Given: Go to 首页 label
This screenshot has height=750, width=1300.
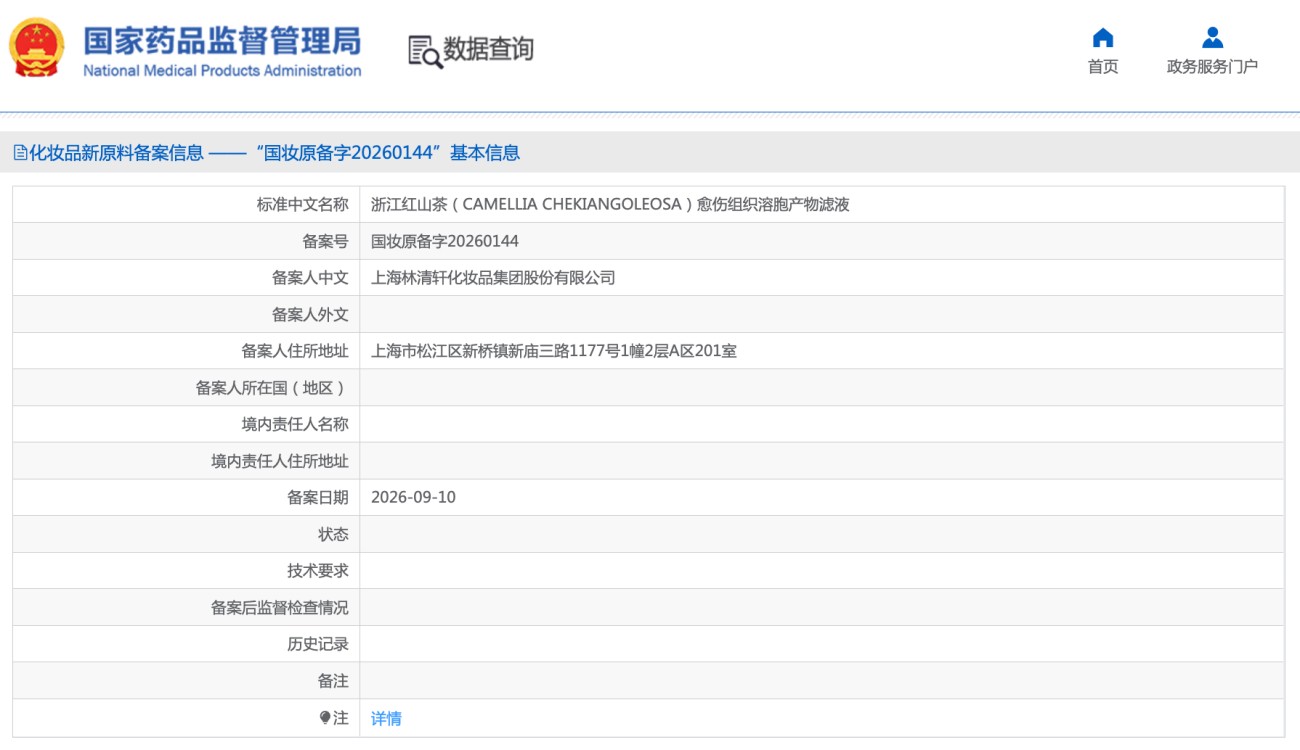Looking at the screenshot, I should [1103, 67].
